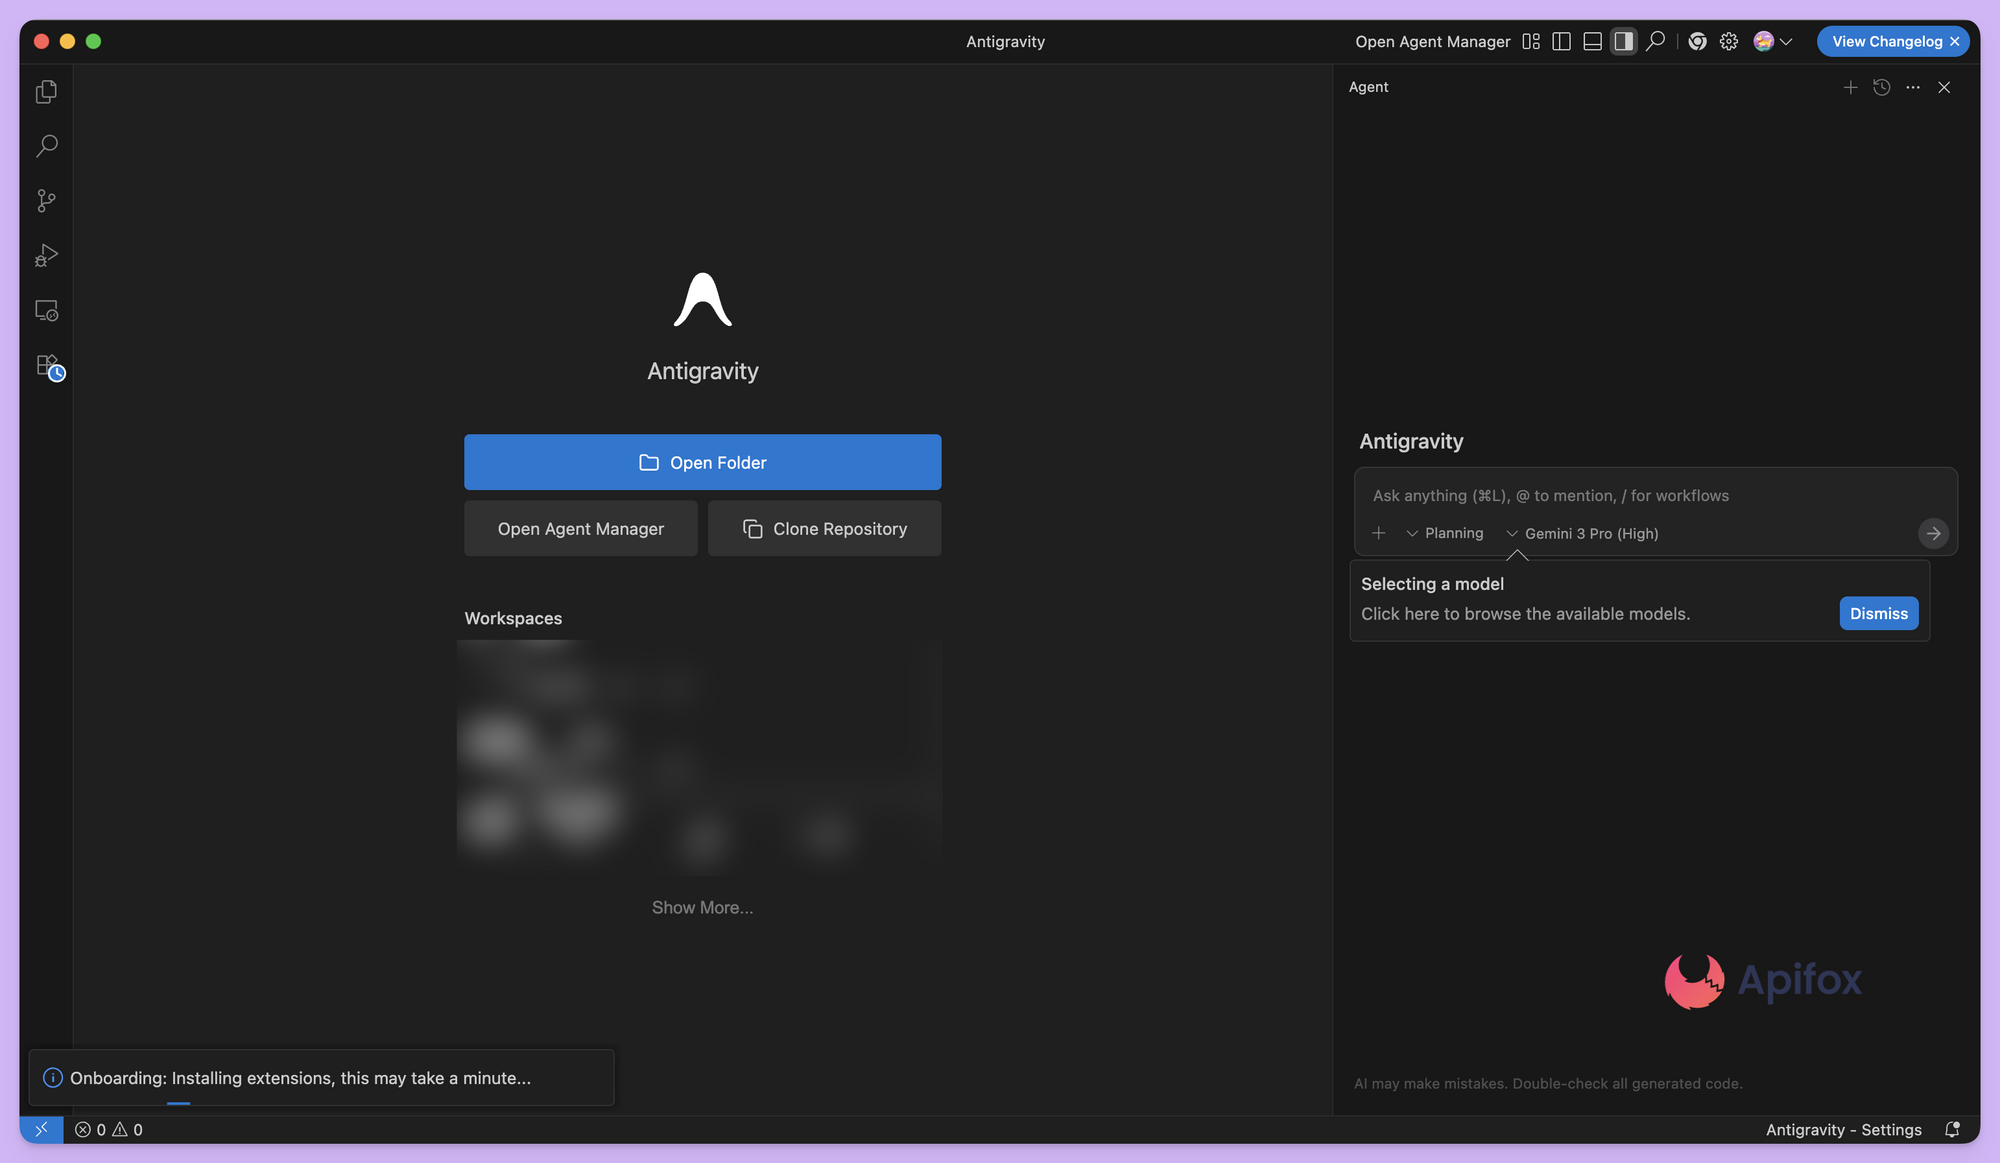Open the Agent panel more options menu
2000x1163 pixels.
click(x=1913, y=88)
